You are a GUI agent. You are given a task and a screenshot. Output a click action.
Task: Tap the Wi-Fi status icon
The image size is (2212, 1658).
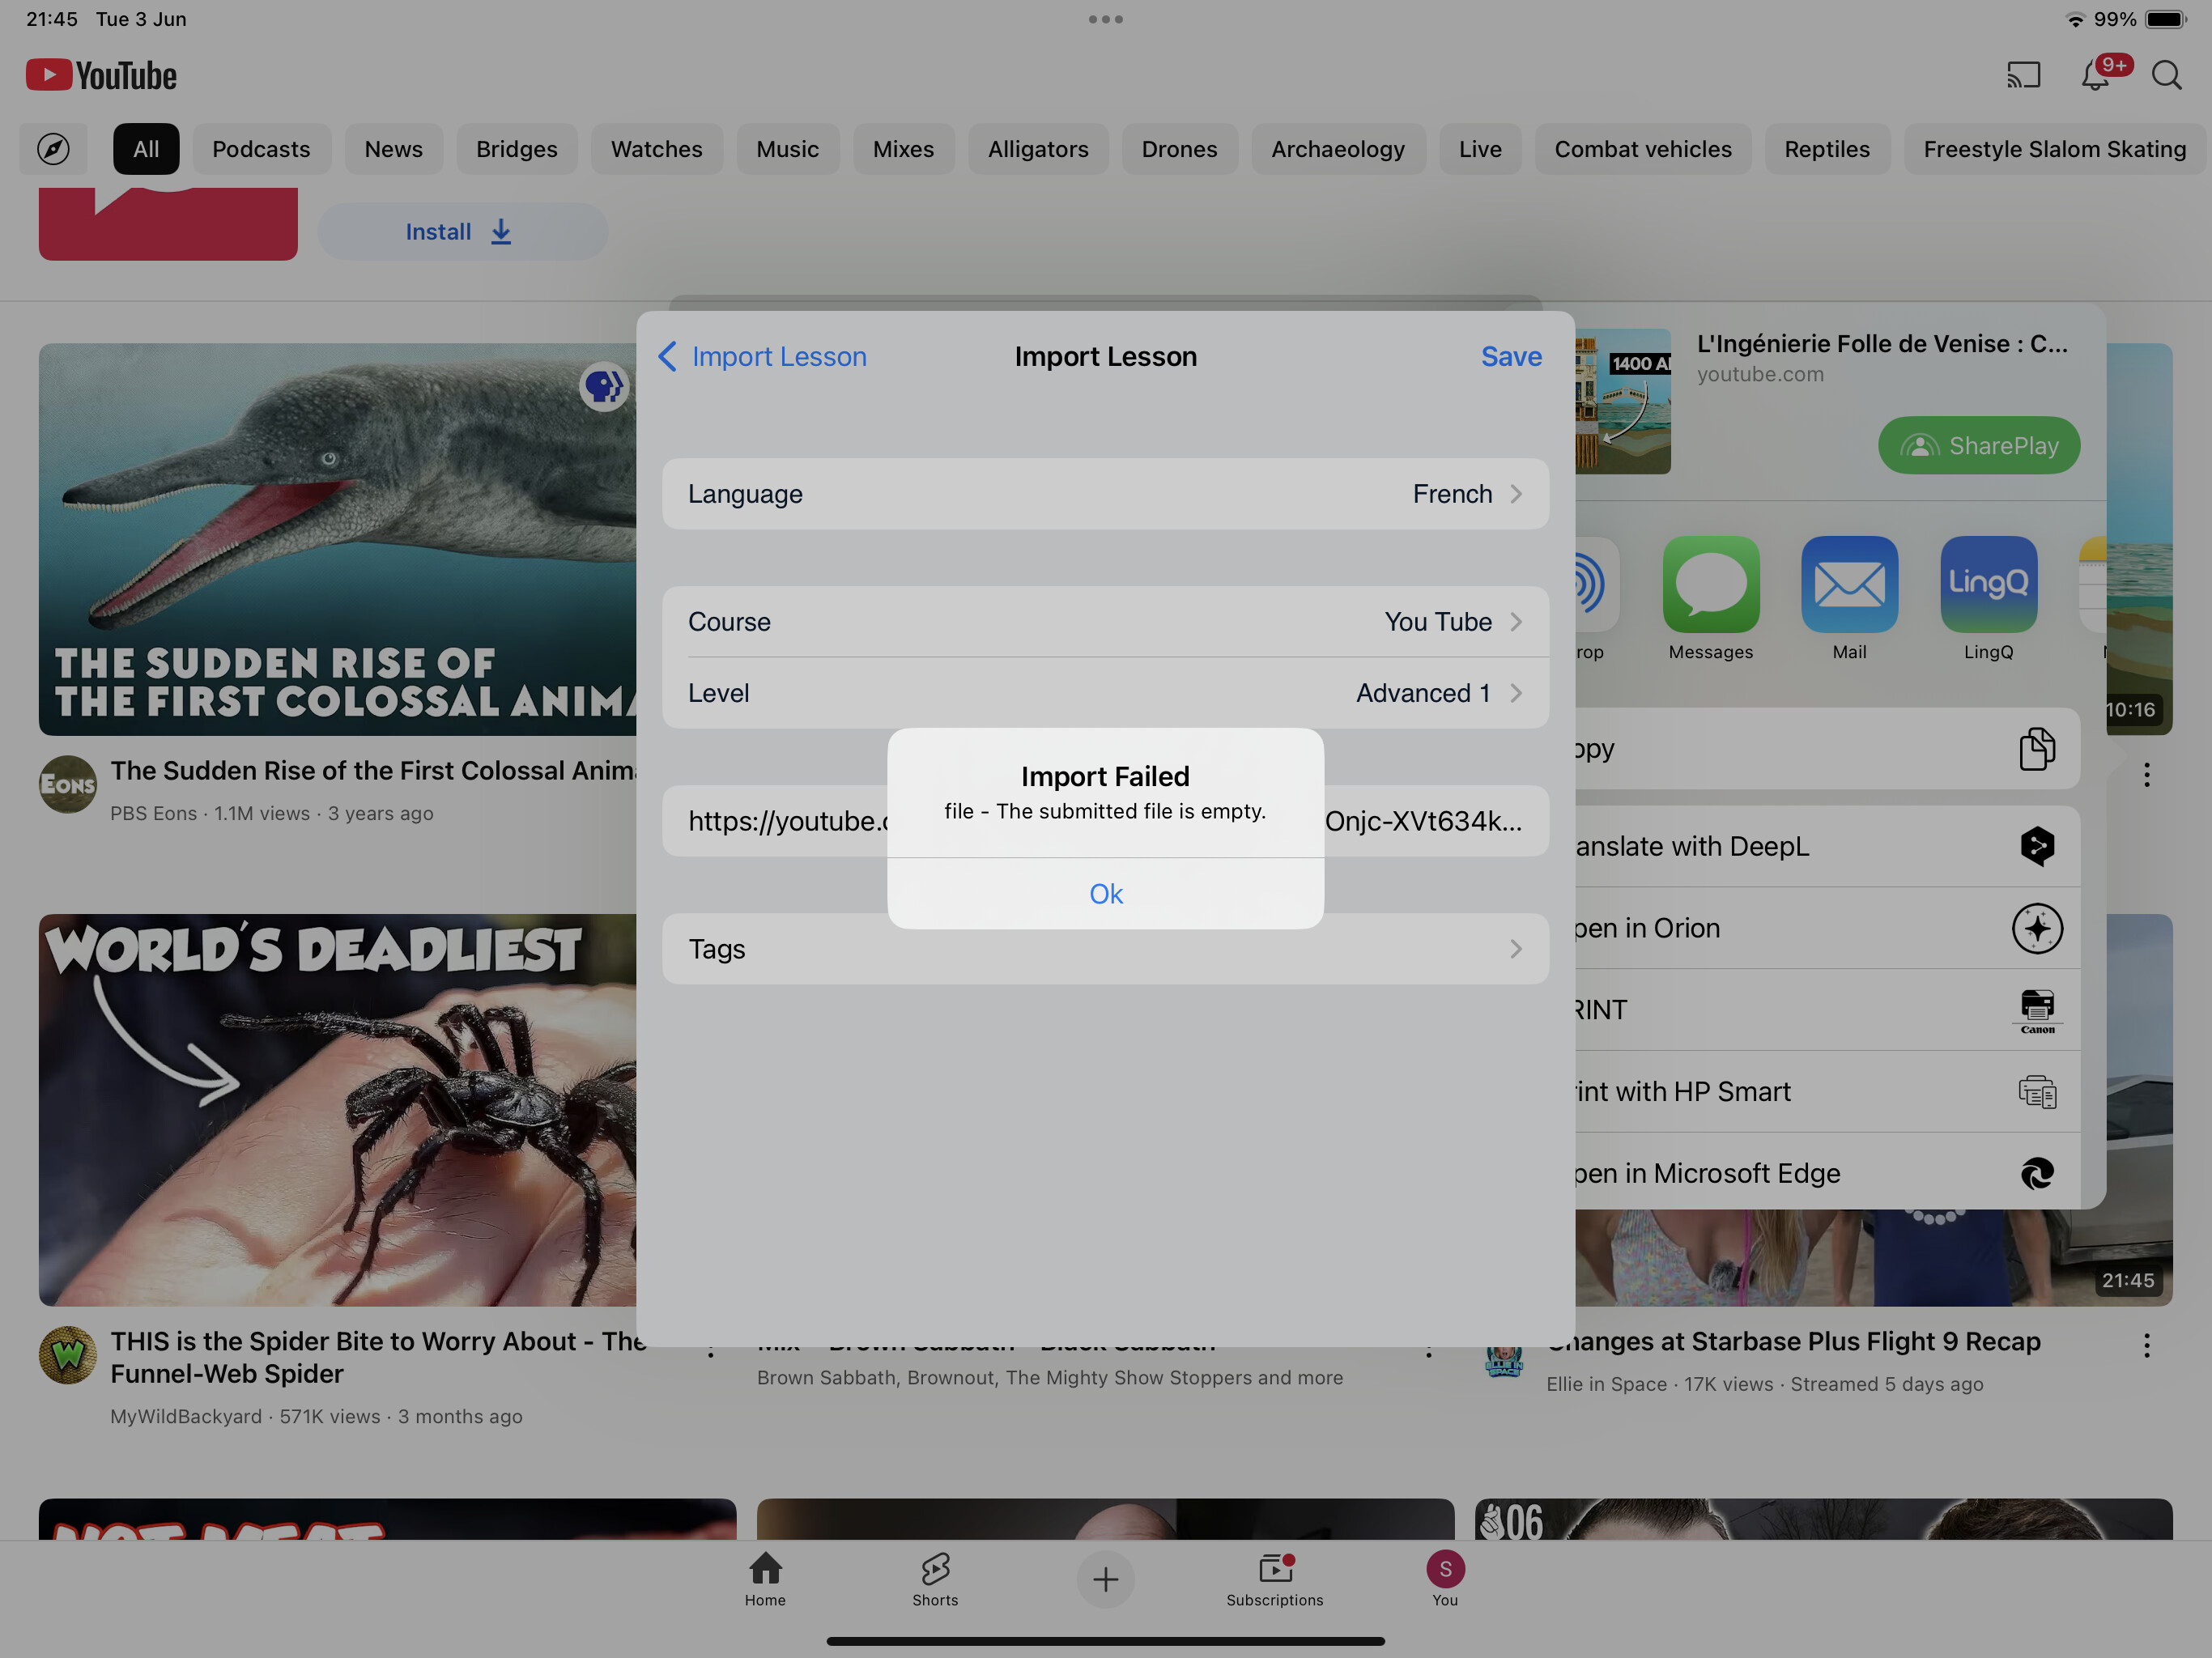[2075, 19]
